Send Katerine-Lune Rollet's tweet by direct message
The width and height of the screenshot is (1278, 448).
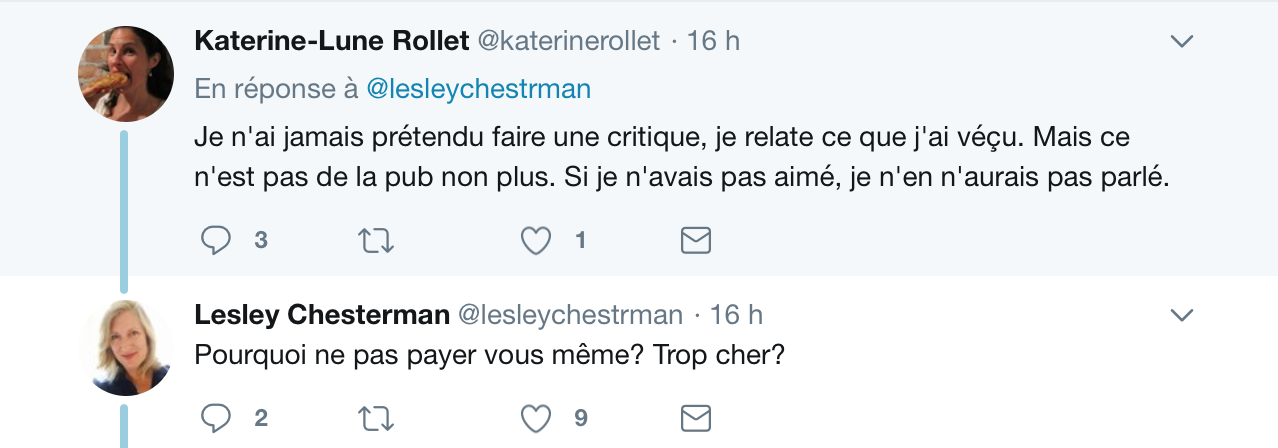coord(695,241)
